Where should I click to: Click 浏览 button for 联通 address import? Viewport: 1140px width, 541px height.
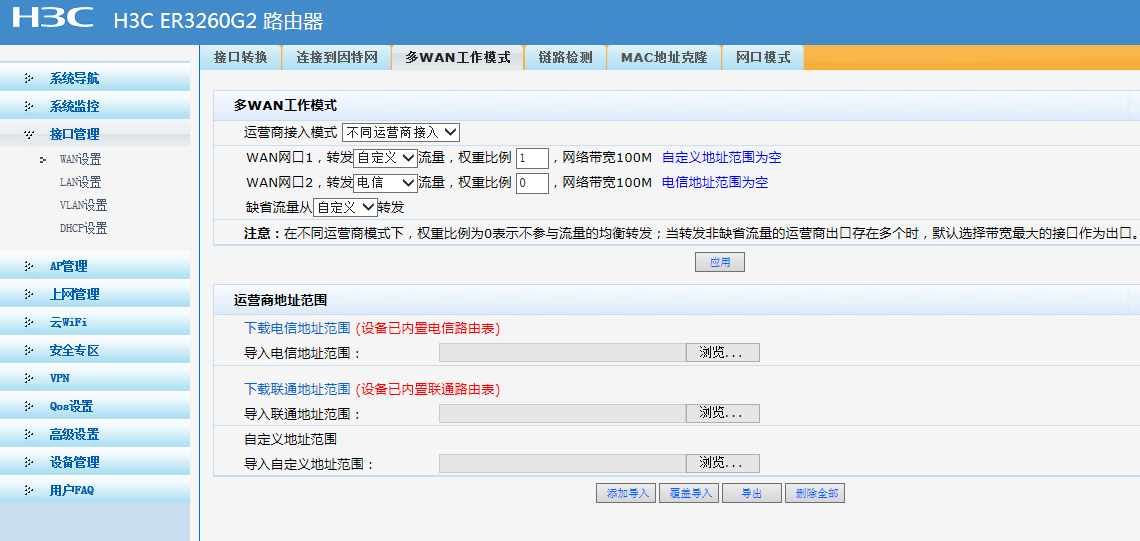point(723,414)
